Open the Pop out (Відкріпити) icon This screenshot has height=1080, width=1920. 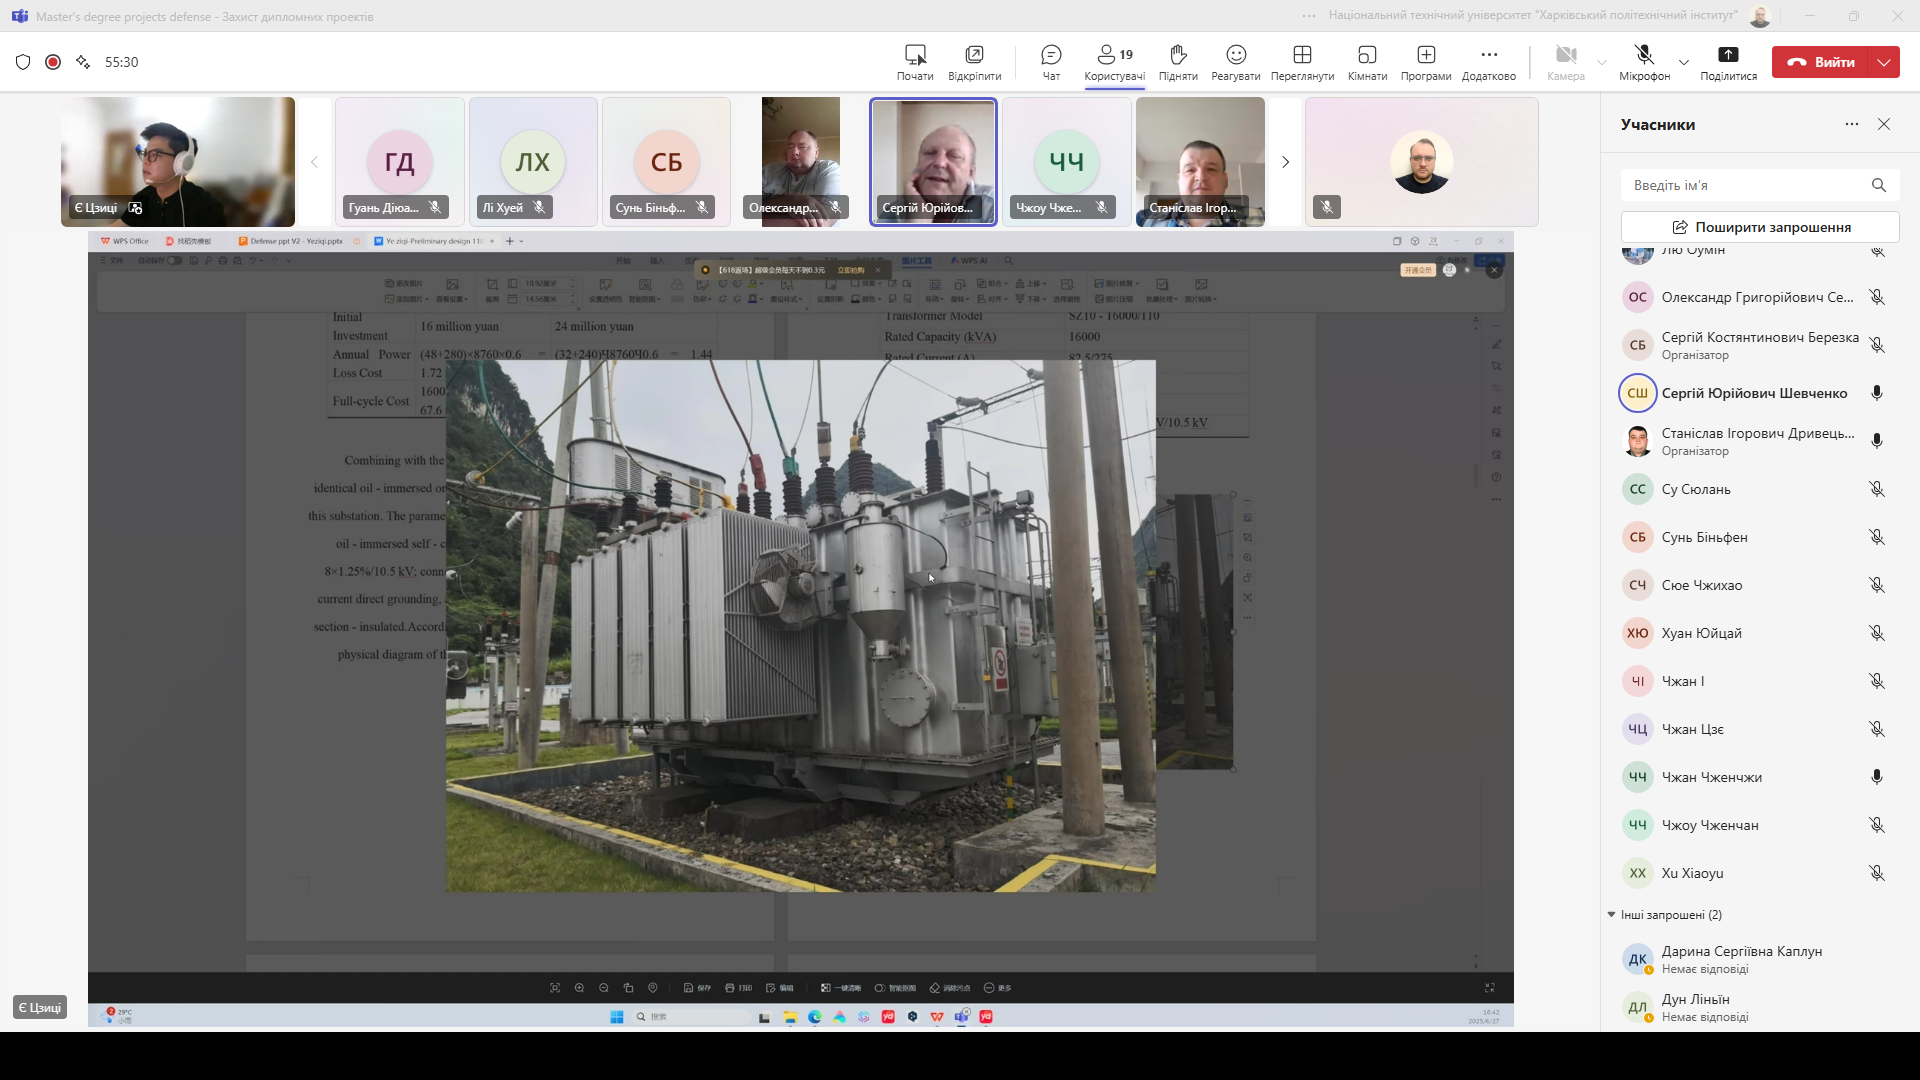click(974, 55)
